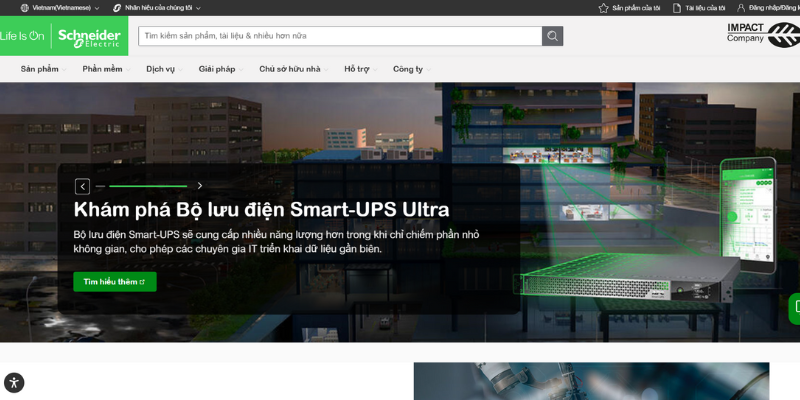Click the Life Is On logo
This screenshot has width=800, height=400.
pos(22,36)
